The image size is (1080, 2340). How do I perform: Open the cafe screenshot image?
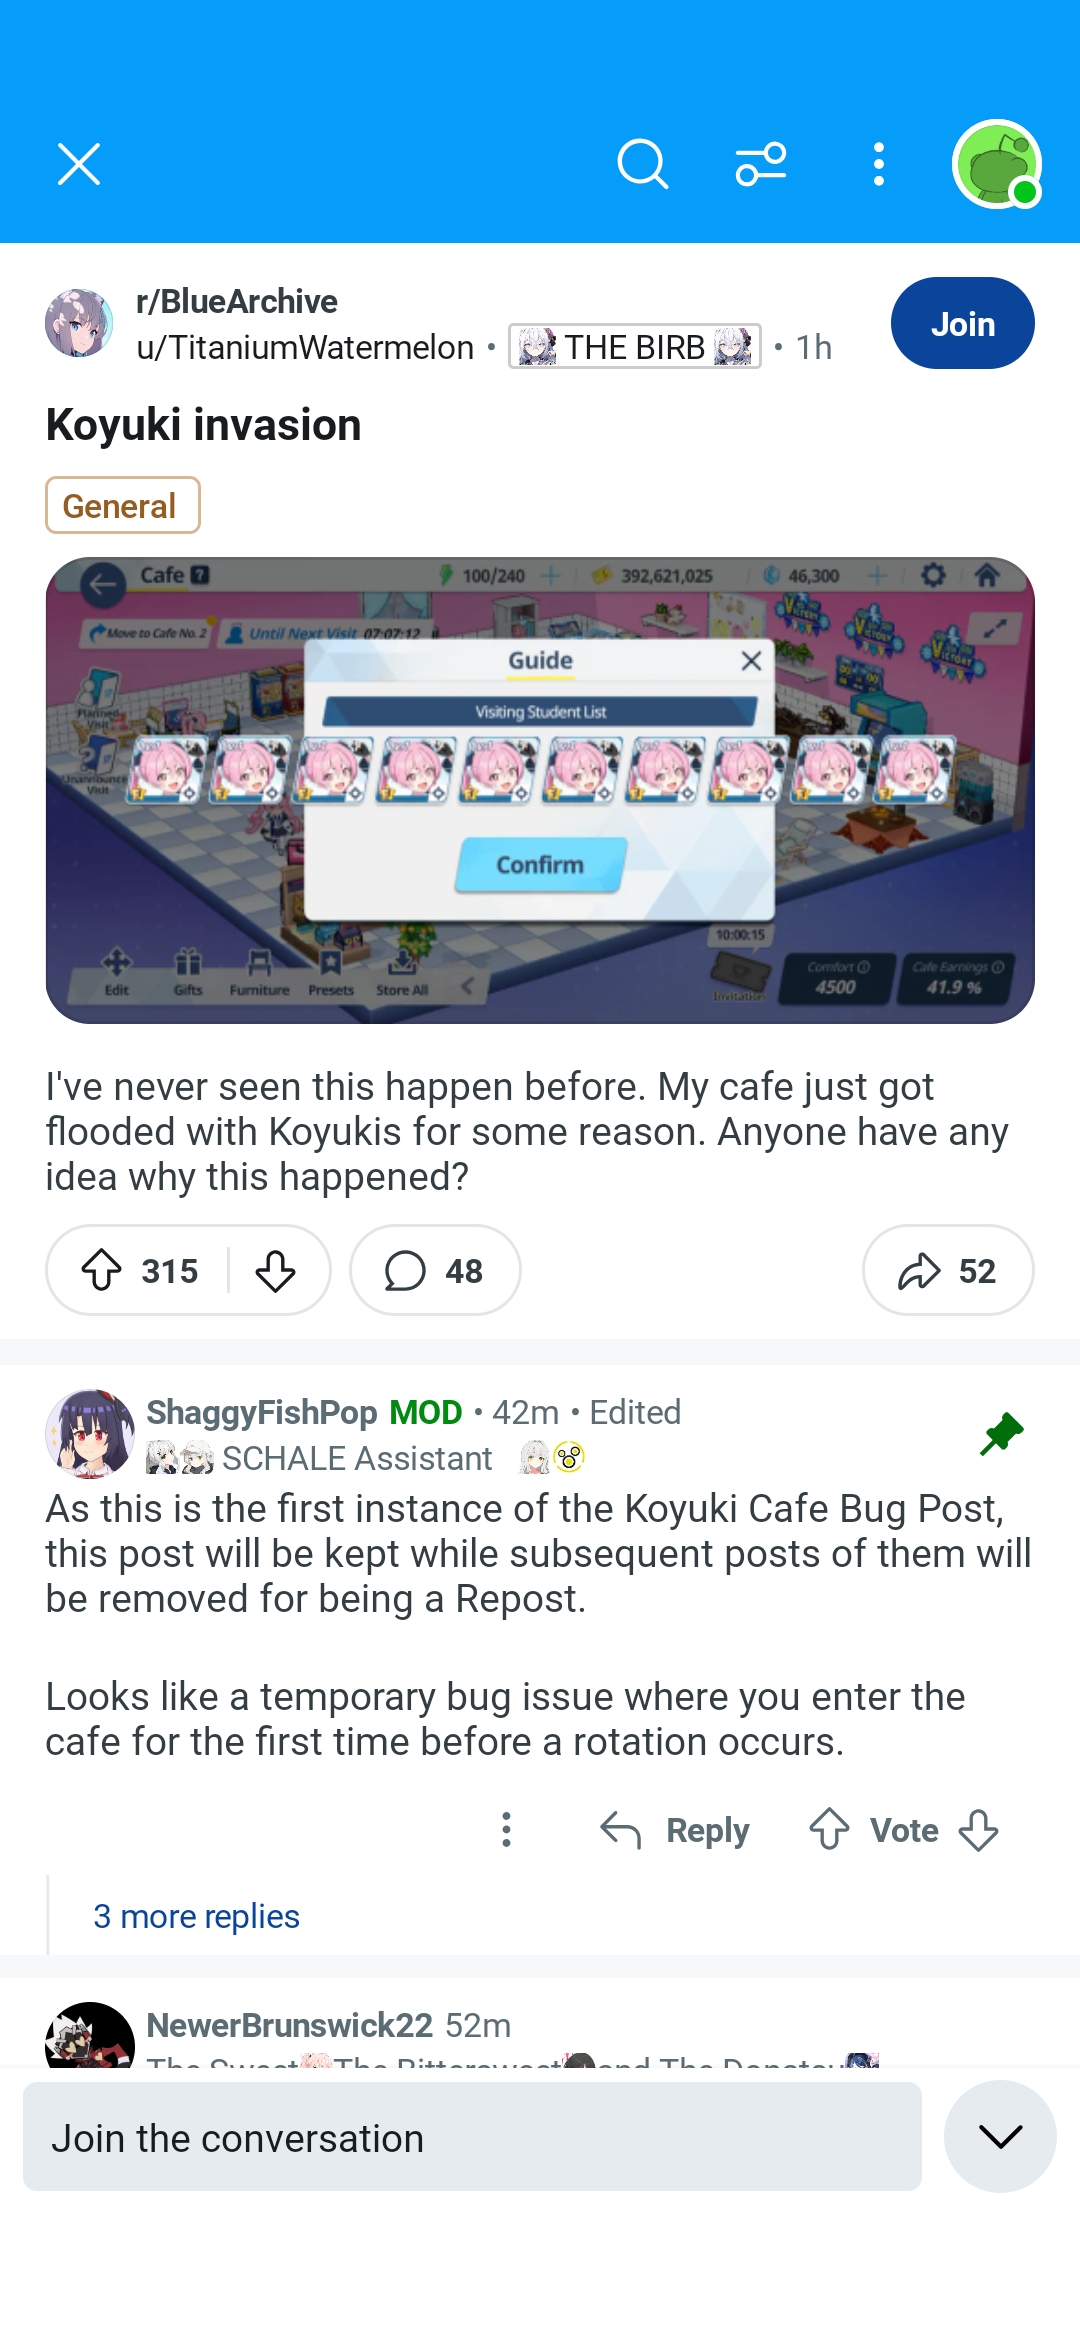540,790
